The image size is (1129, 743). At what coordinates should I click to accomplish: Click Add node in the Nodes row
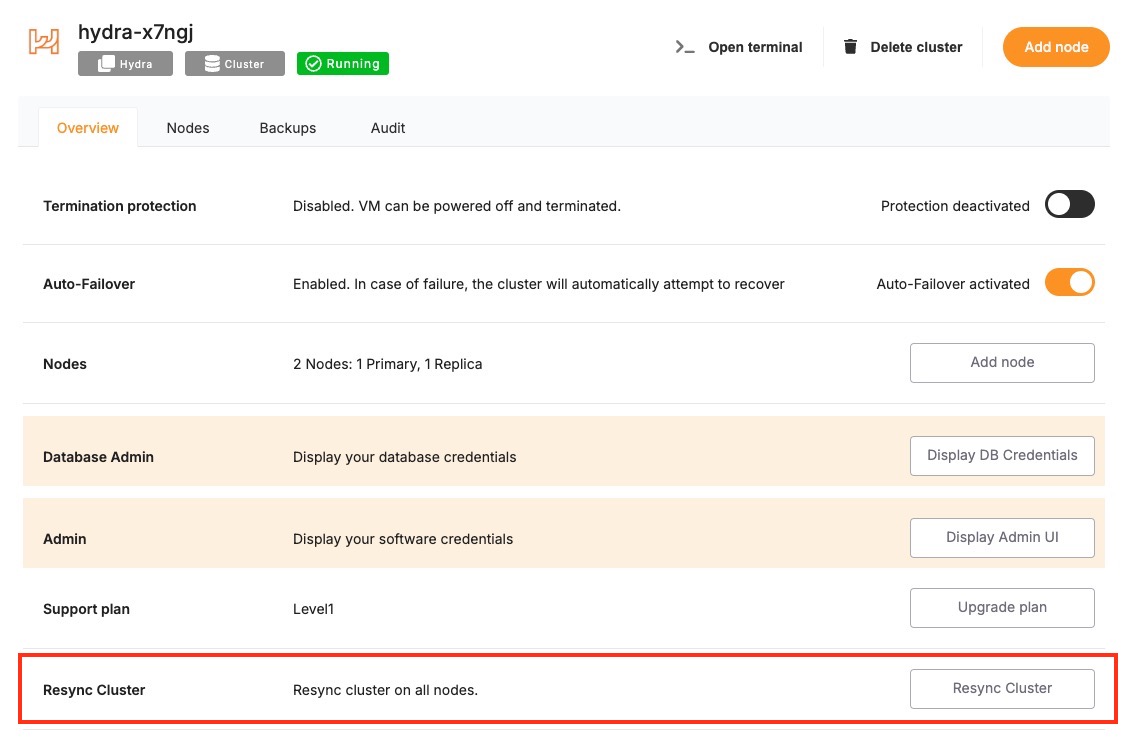[x=1002, y=363]
